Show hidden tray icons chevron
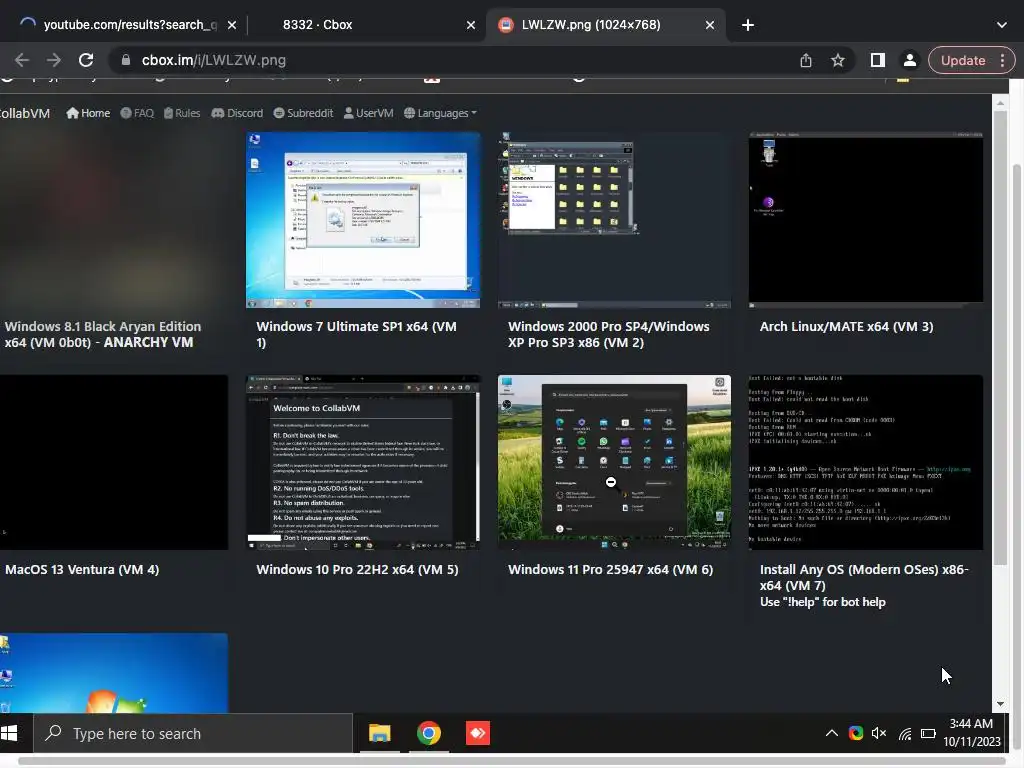Image resolution: width=1024 pixels, height=768 pixels. tap(831, 733)
